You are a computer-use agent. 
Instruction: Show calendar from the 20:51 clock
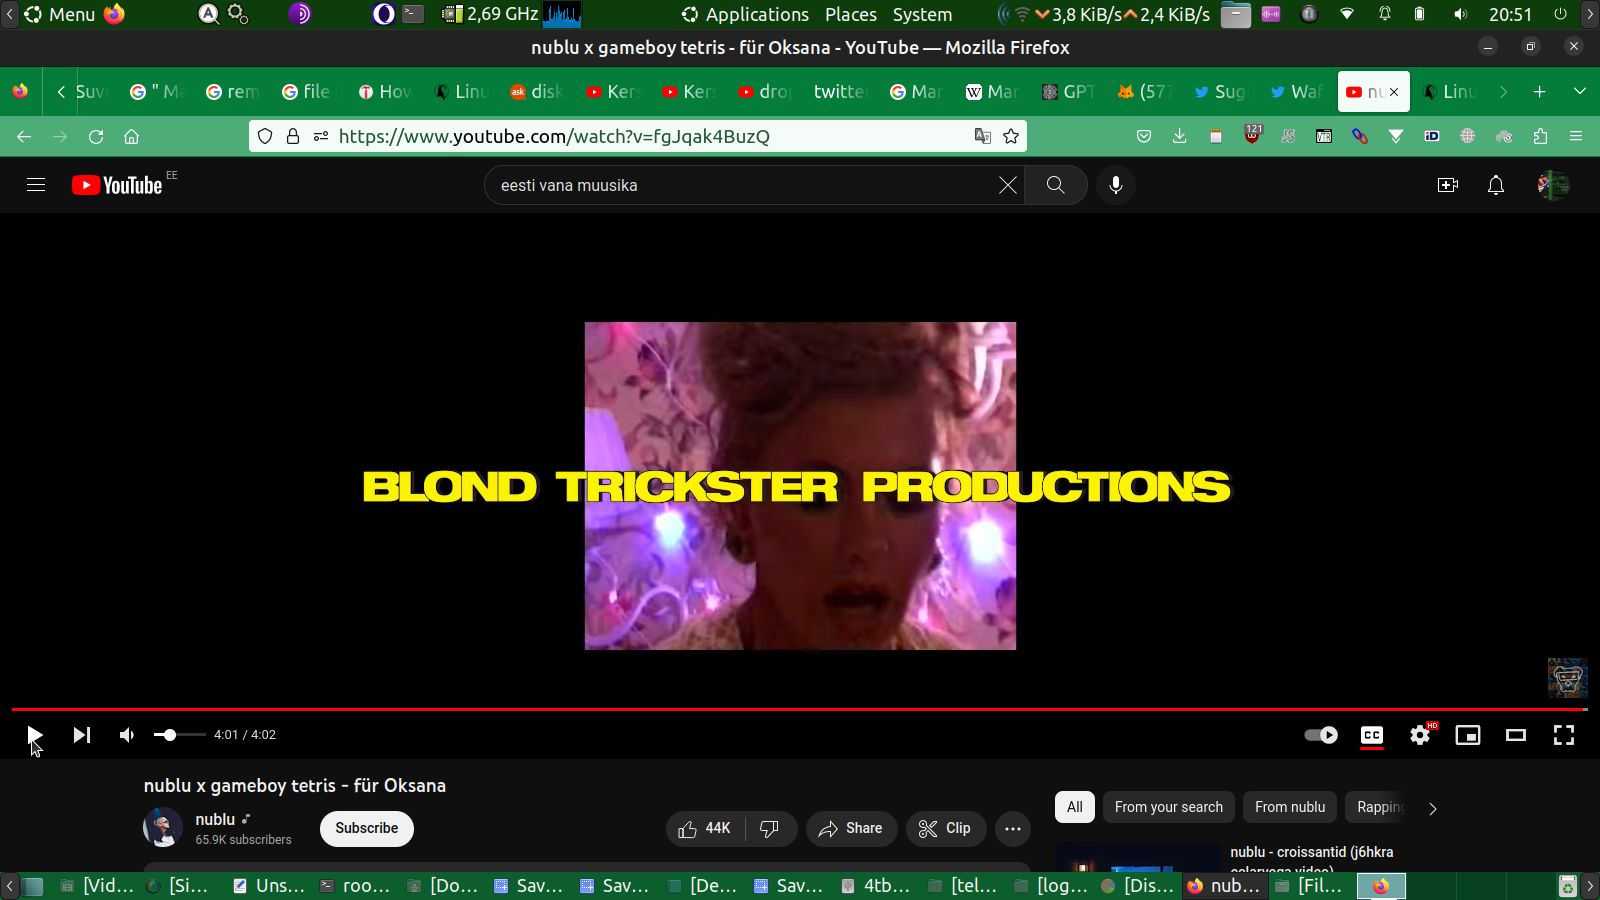(x=1510, y=14)
